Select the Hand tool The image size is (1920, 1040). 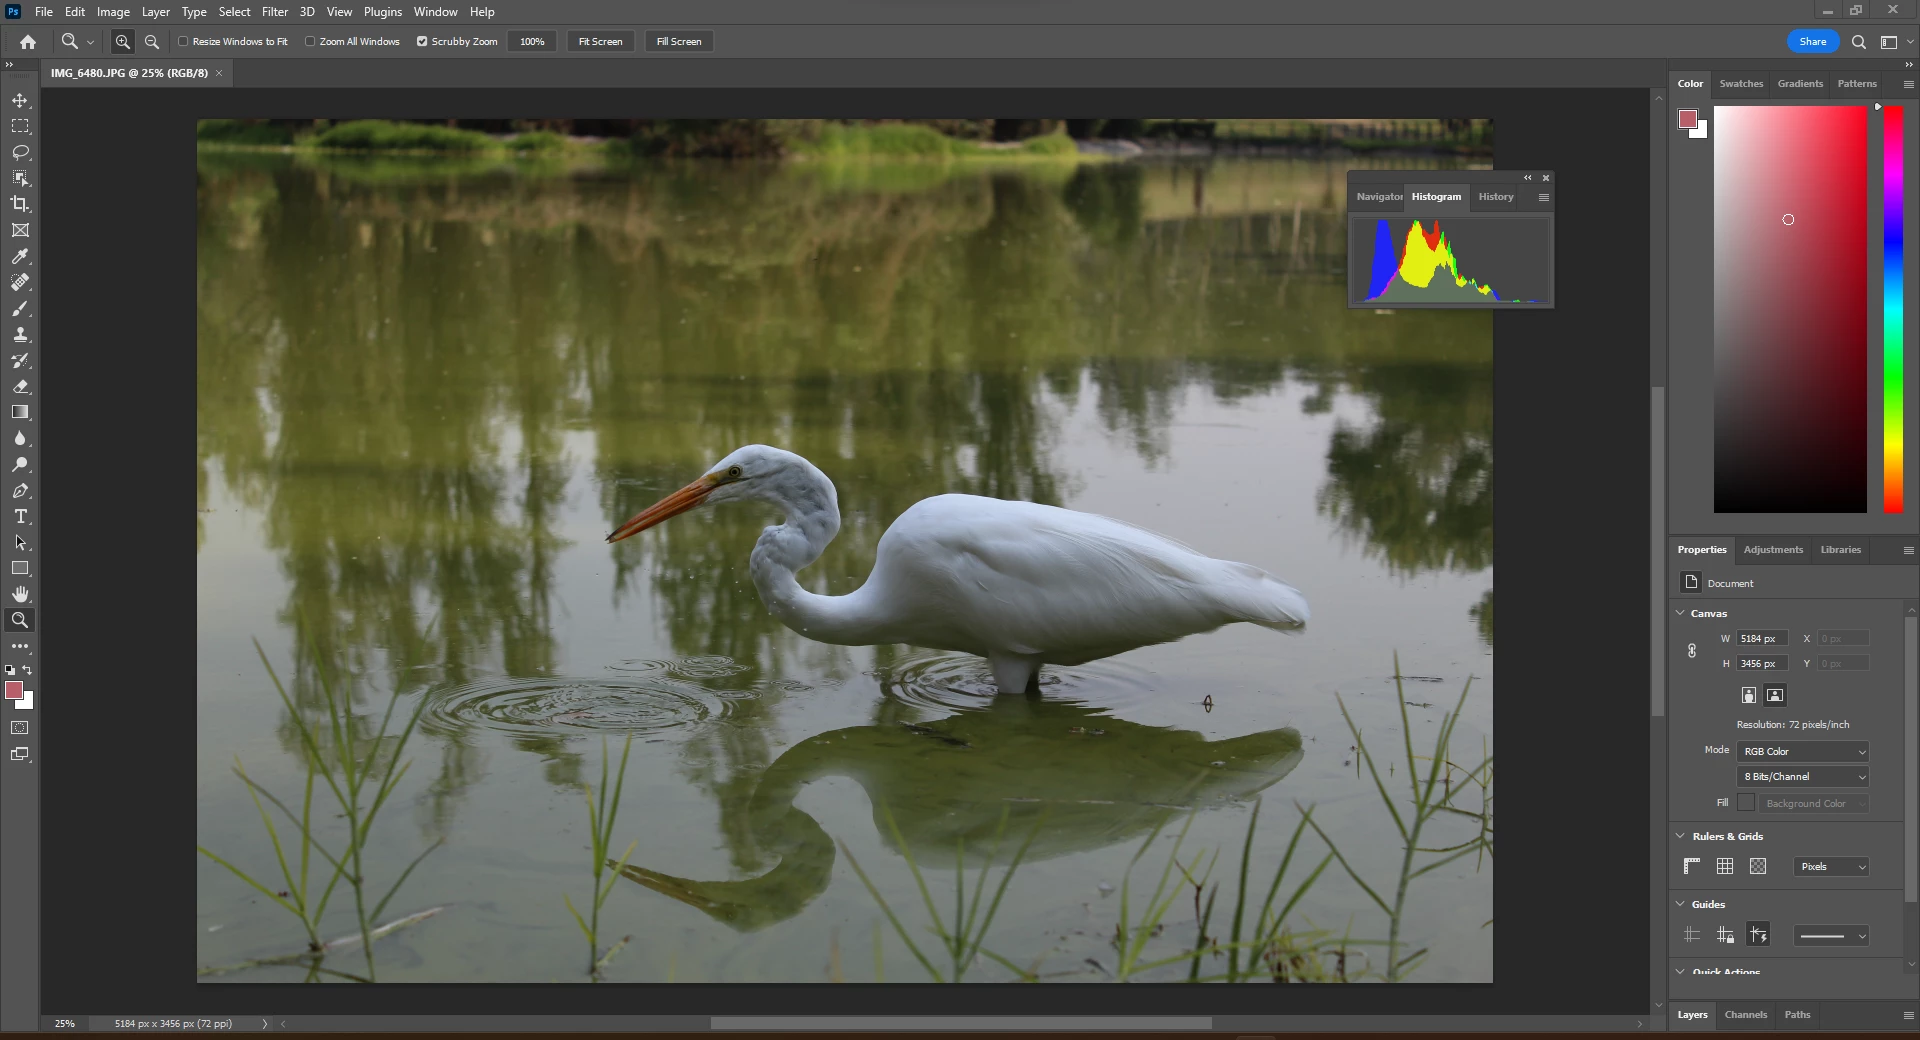click(20, 595)
